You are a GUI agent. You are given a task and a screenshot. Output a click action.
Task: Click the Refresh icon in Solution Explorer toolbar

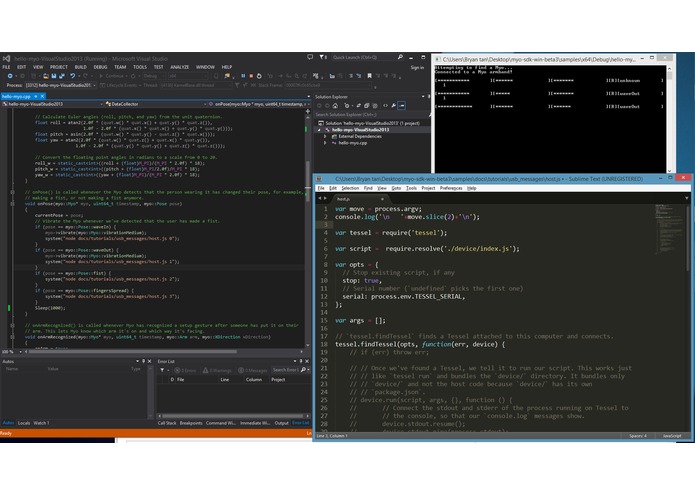pyautogui.click(x=358, y=105)
